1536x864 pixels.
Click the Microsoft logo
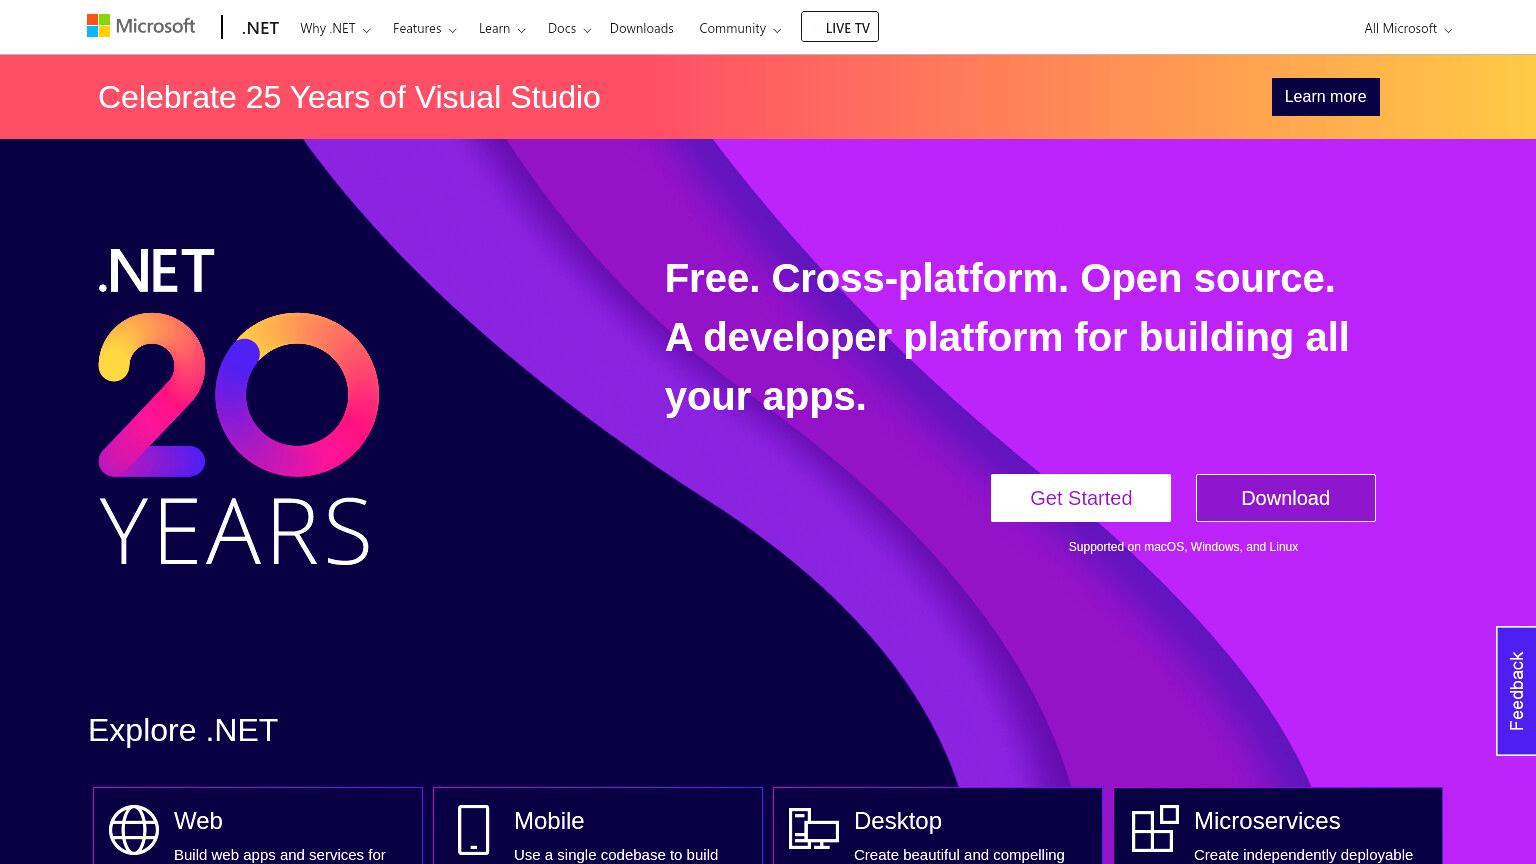coord(141,26)
